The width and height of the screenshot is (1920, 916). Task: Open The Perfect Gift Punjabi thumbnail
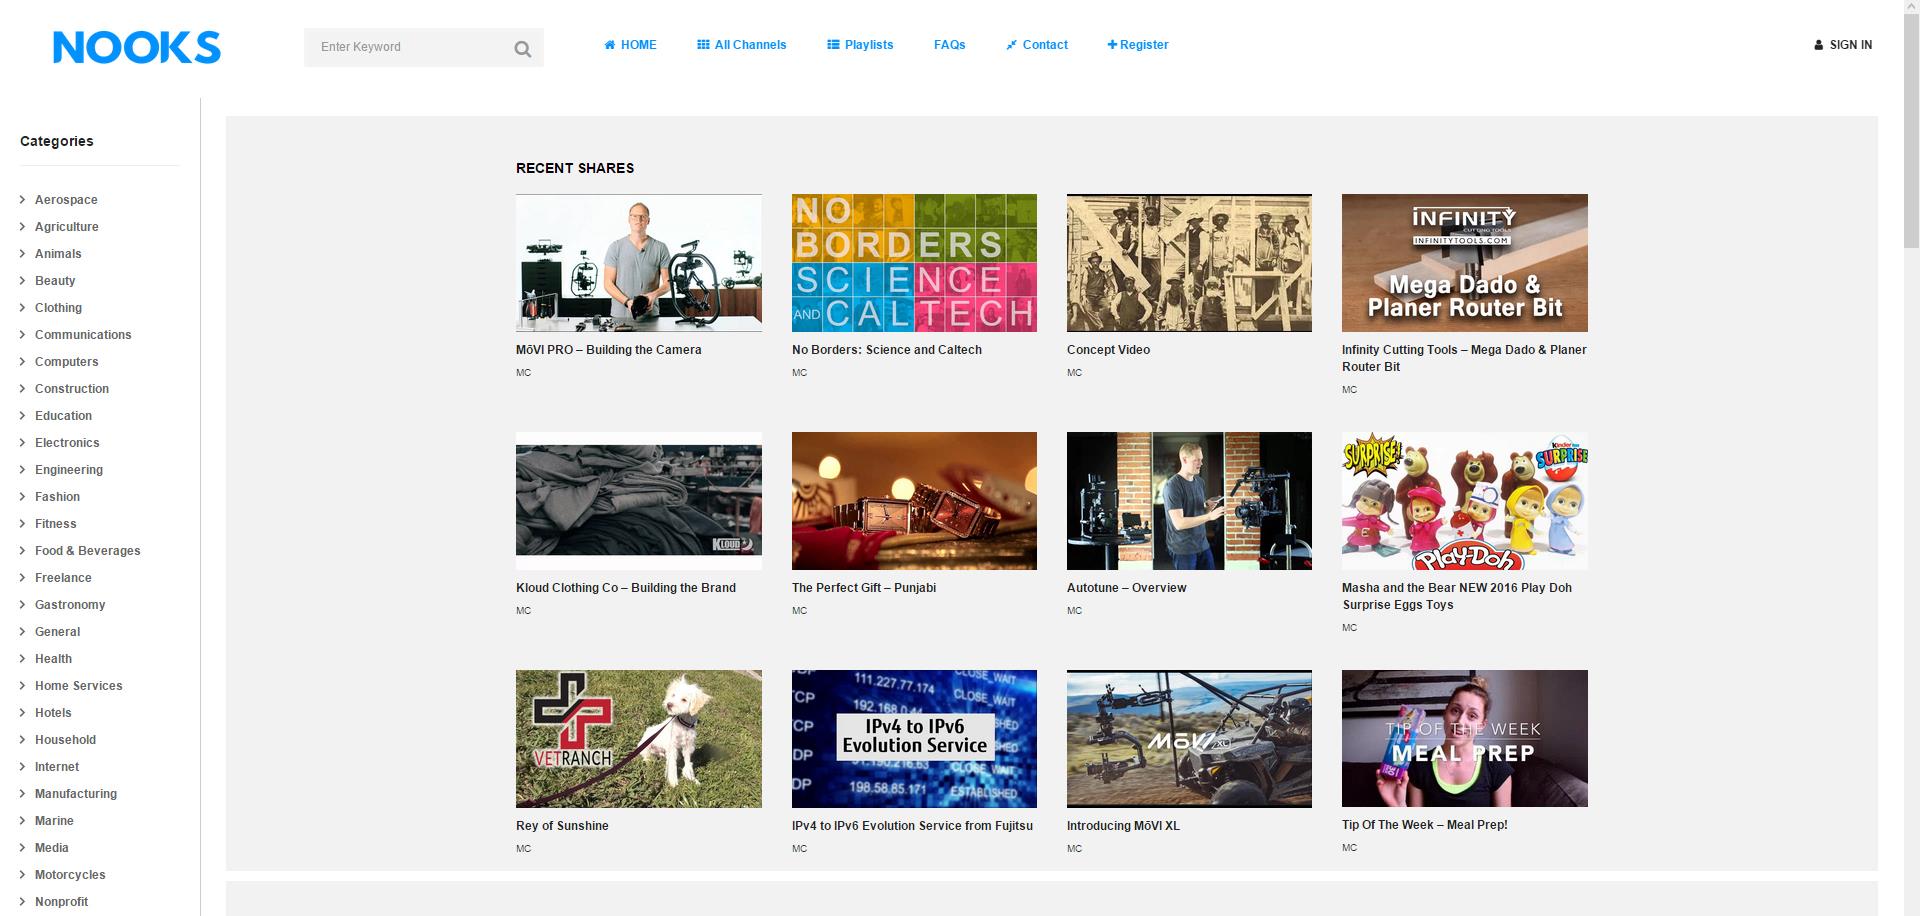(x=914, y=501)
